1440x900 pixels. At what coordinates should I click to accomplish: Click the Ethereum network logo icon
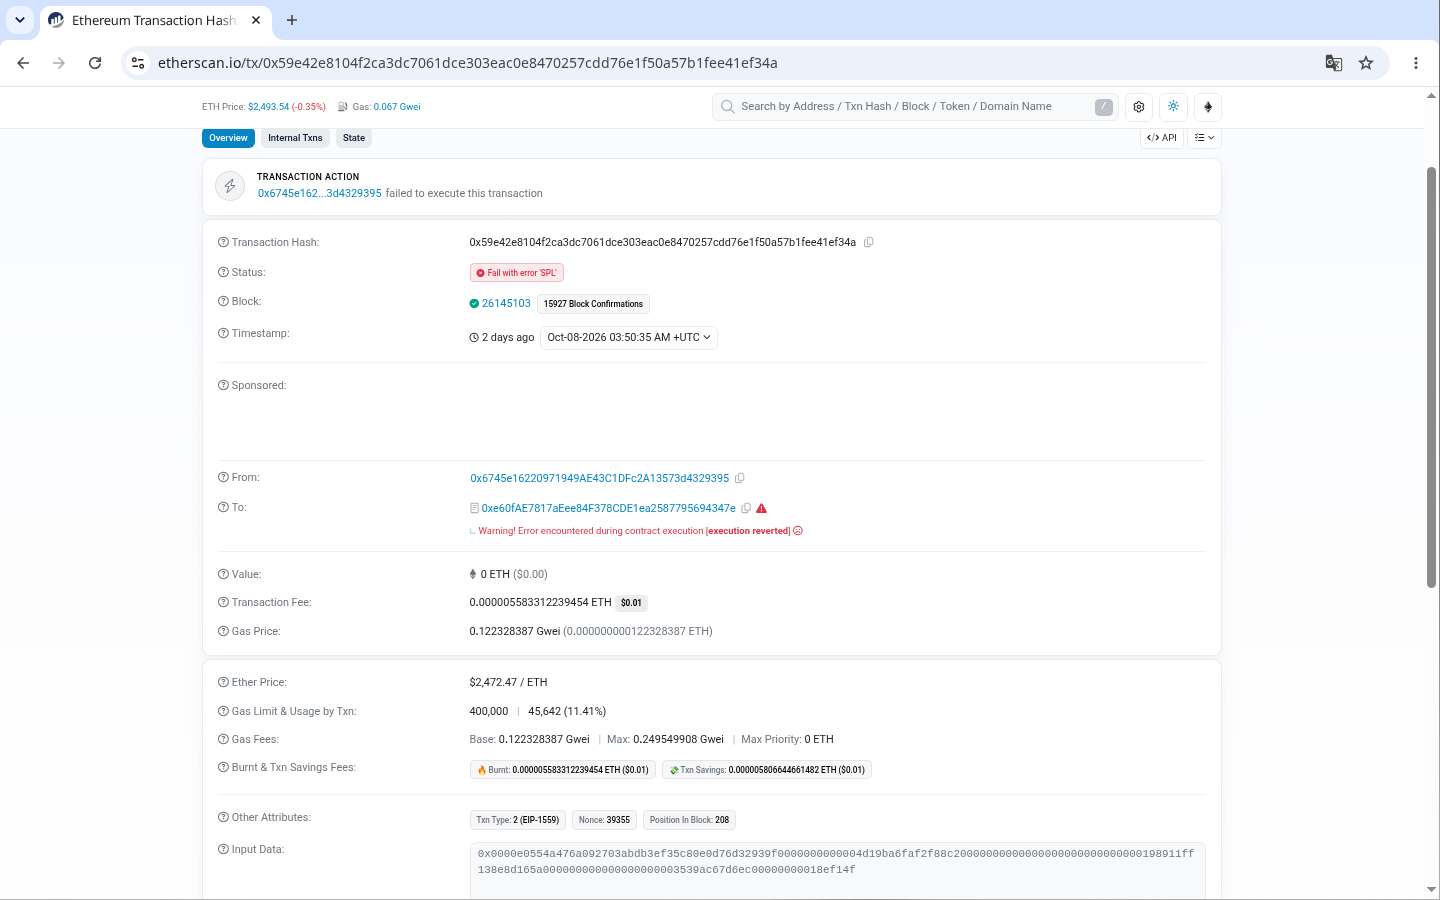tap(1208, 107)
